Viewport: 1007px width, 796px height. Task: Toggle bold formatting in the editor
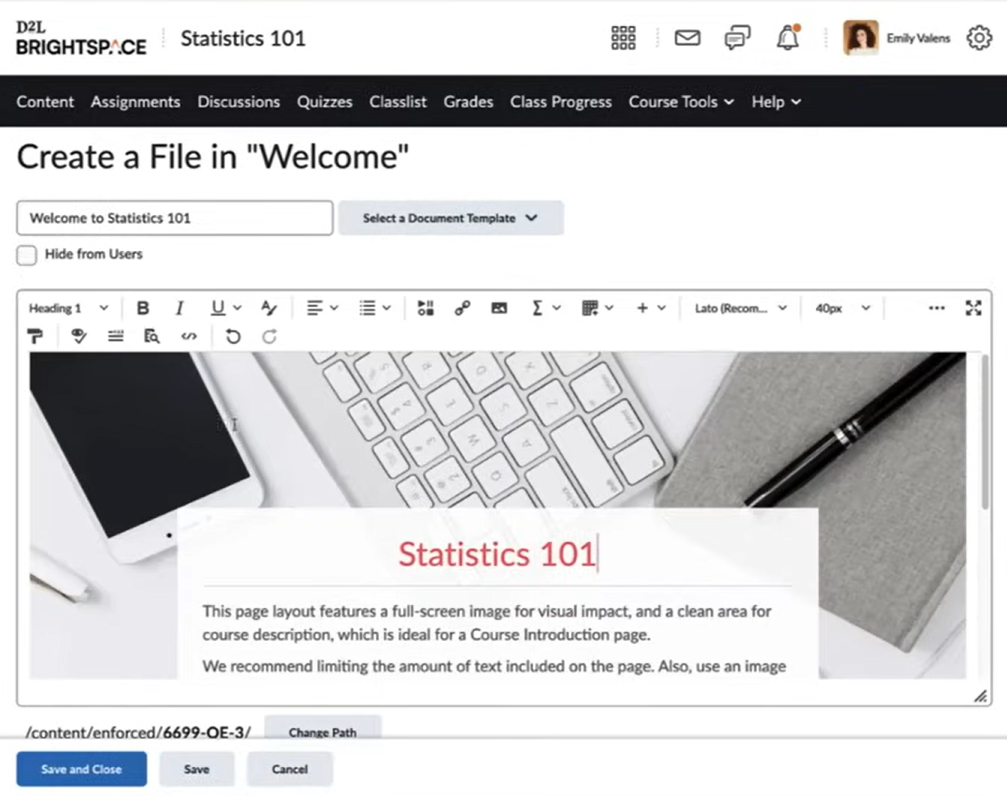(x=143, y=308)
